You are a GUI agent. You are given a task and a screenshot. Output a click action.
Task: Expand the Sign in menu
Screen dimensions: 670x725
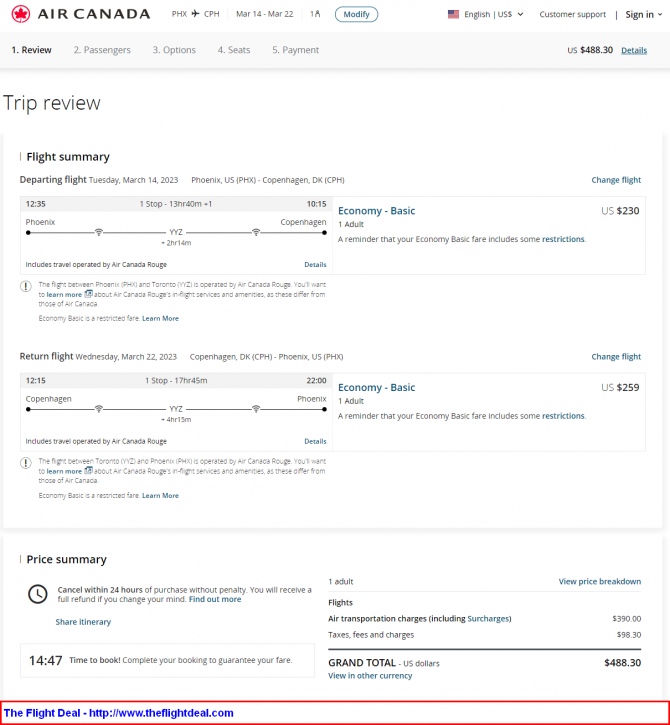tap(644, 14)
